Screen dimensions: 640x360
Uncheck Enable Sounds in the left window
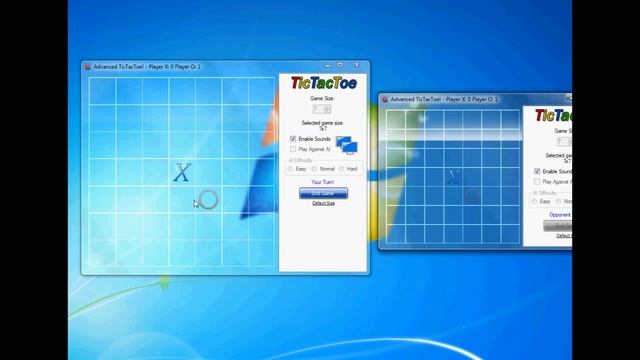click(x=293, y=139)
